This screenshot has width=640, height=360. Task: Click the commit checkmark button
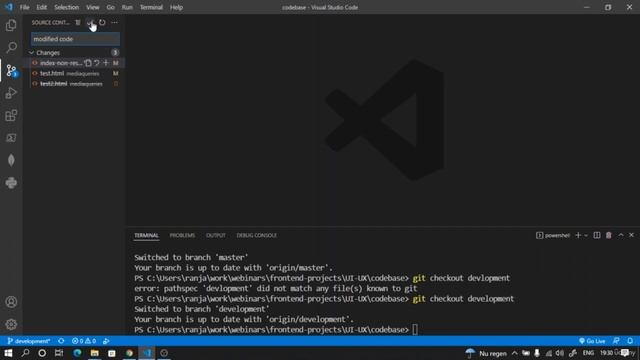(90, 22)
